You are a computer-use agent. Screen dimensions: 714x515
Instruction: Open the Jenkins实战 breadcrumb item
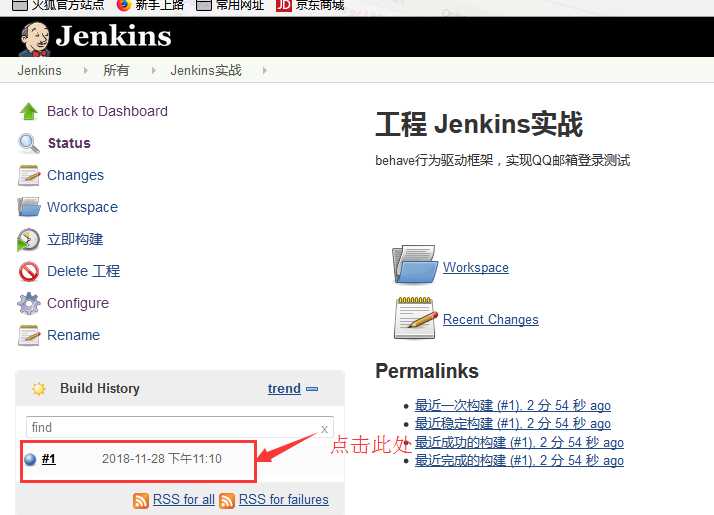coord(206,71)
